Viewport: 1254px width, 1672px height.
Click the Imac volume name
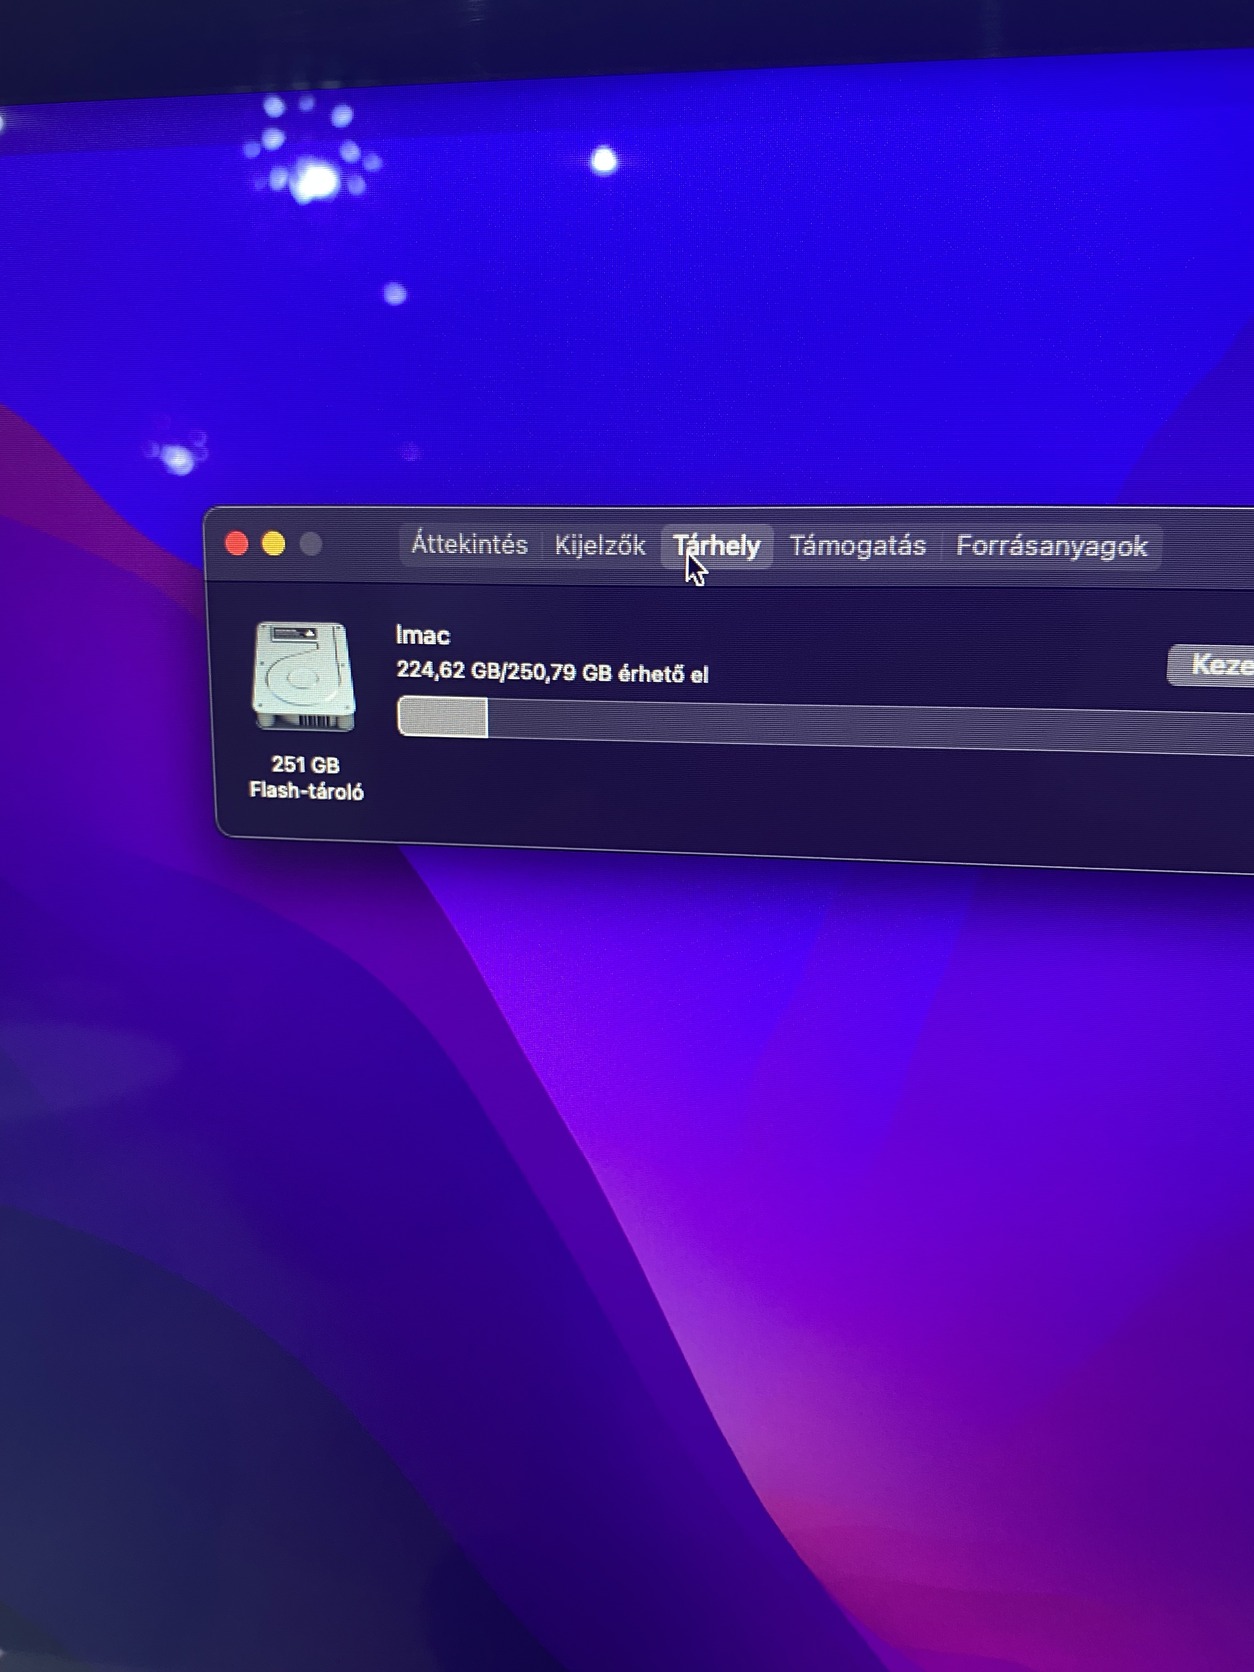[423, 636]
